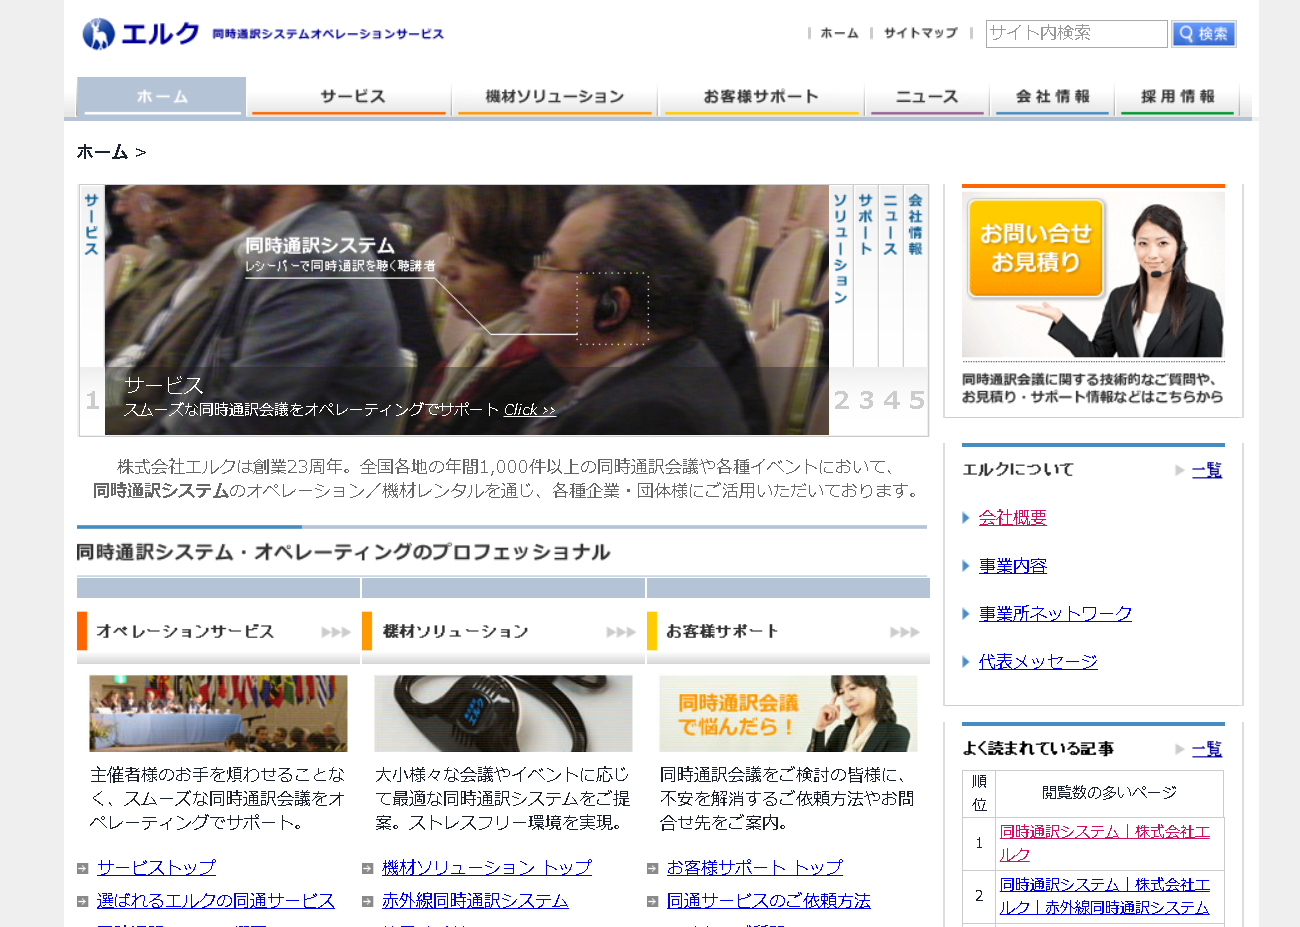Select slide number 3 in the carousel
The image size is (1300, 927).
pos(864,400)
